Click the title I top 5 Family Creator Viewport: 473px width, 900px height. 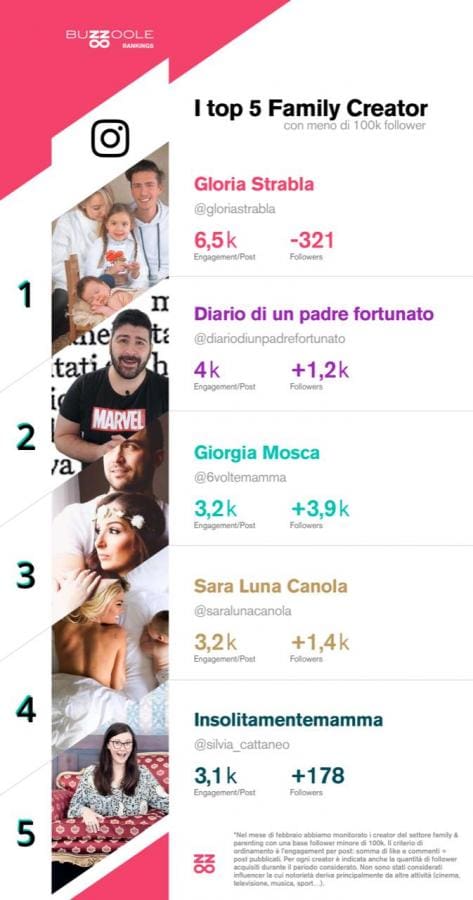[311, 108]
